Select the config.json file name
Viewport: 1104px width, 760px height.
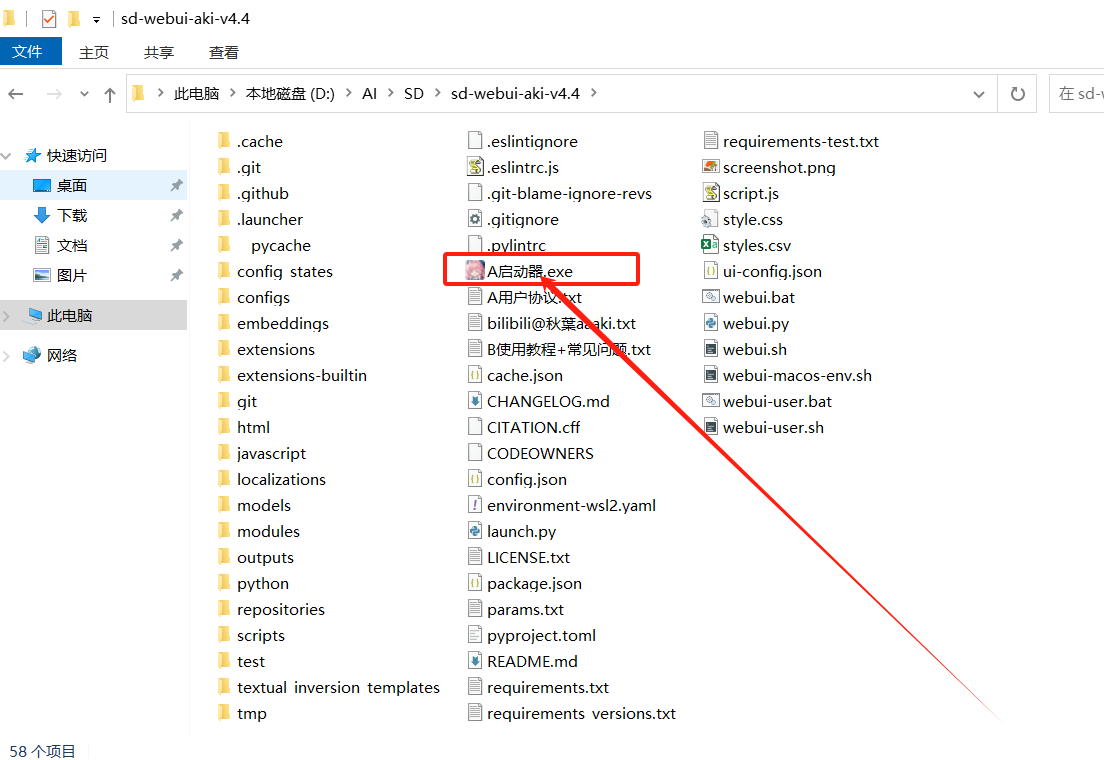coord(527,480)
